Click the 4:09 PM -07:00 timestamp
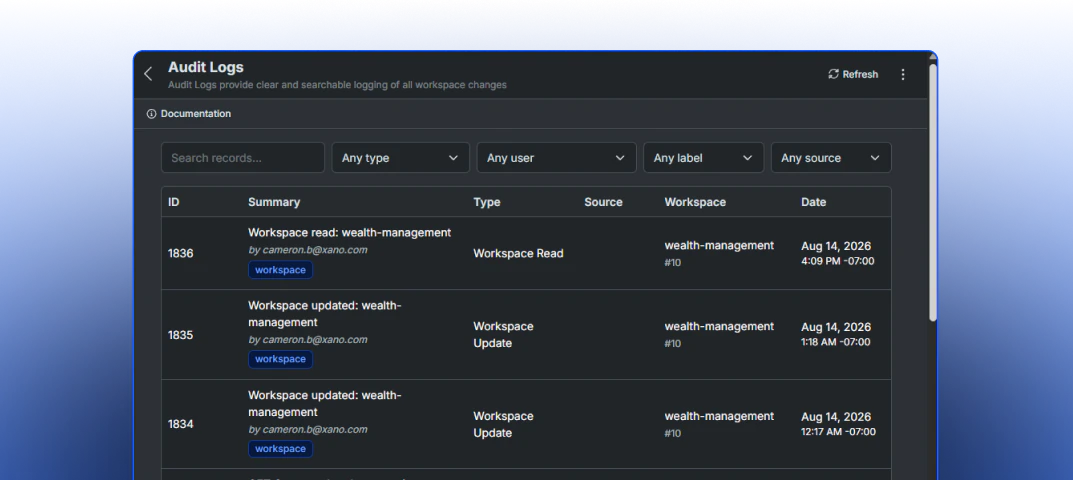 point(838,261)
